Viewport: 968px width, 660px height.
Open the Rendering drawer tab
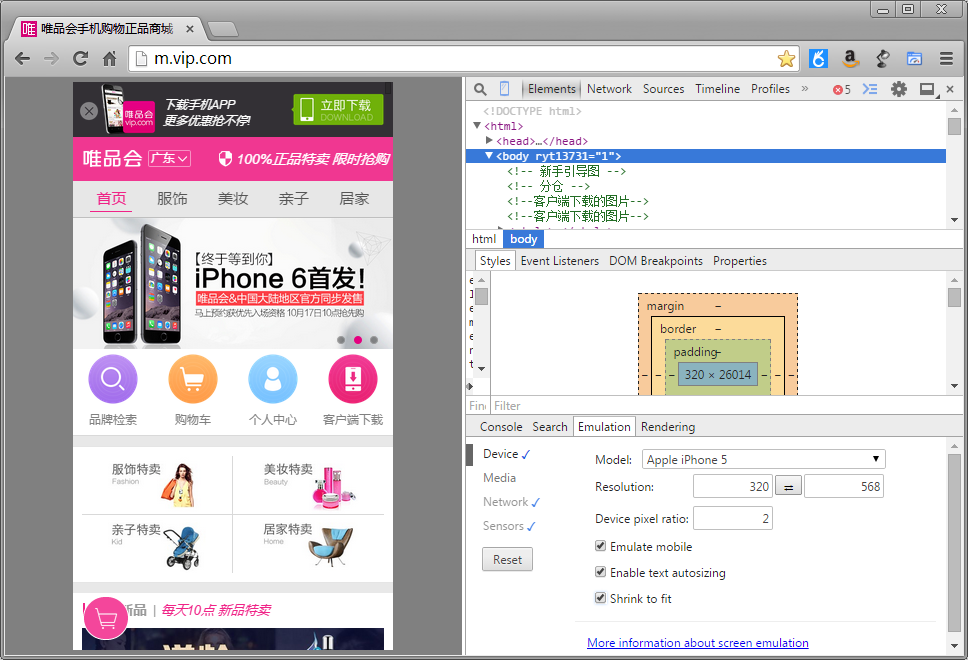click(668, 427)
